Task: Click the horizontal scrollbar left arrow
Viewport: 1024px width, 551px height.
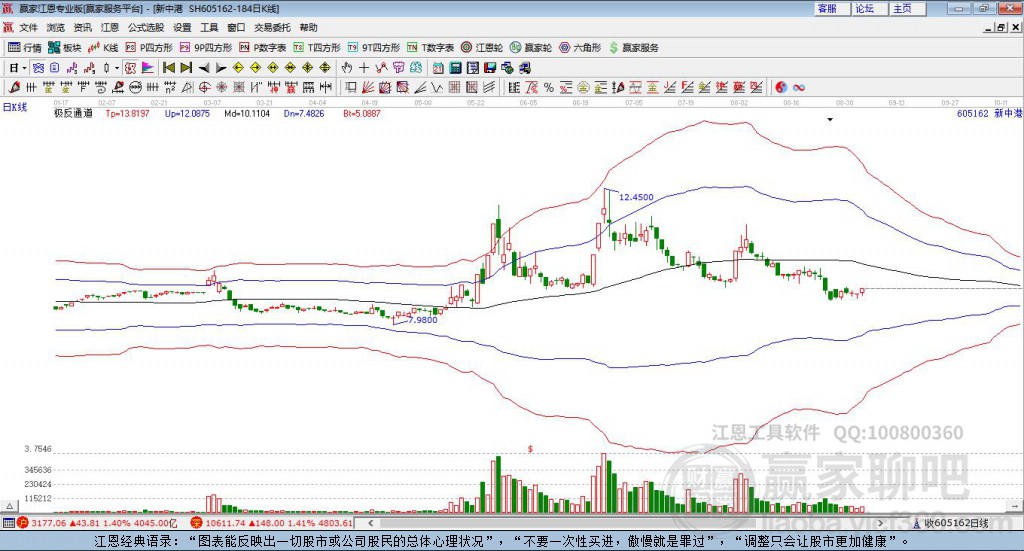Action: [370, 523]
